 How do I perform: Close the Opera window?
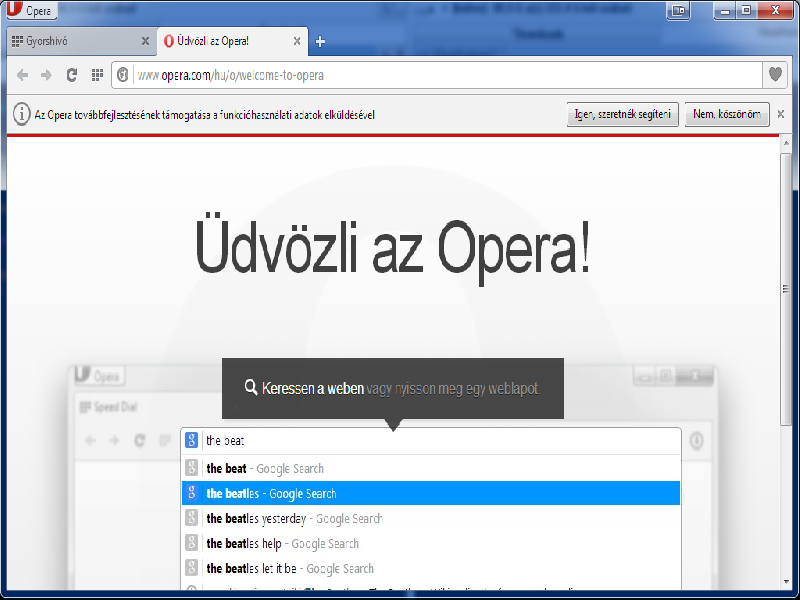pos(775,10)
